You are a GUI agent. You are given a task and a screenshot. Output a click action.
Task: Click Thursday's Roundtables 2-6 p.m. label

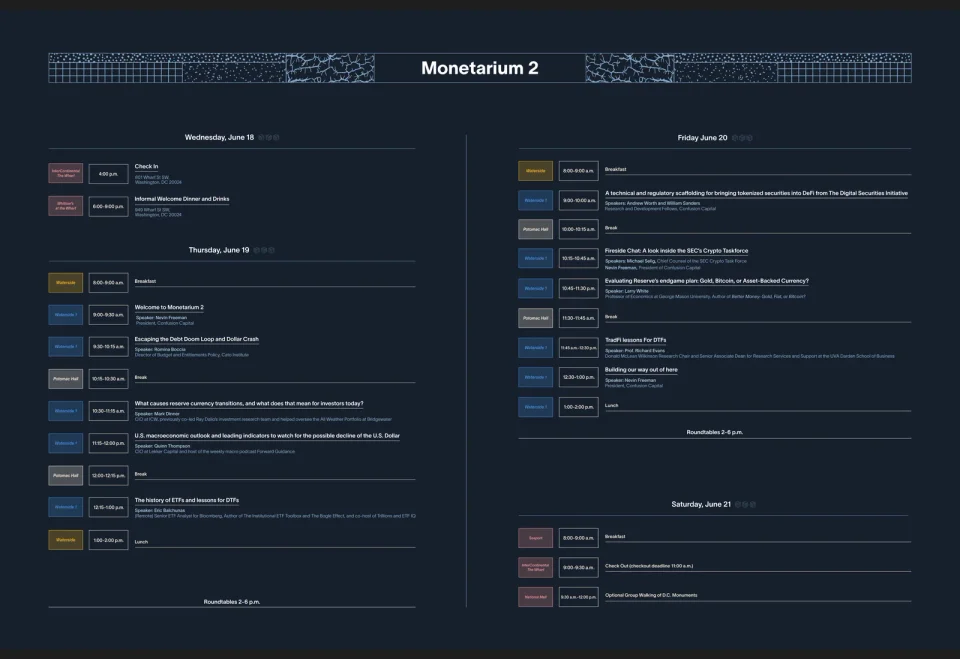231,602
